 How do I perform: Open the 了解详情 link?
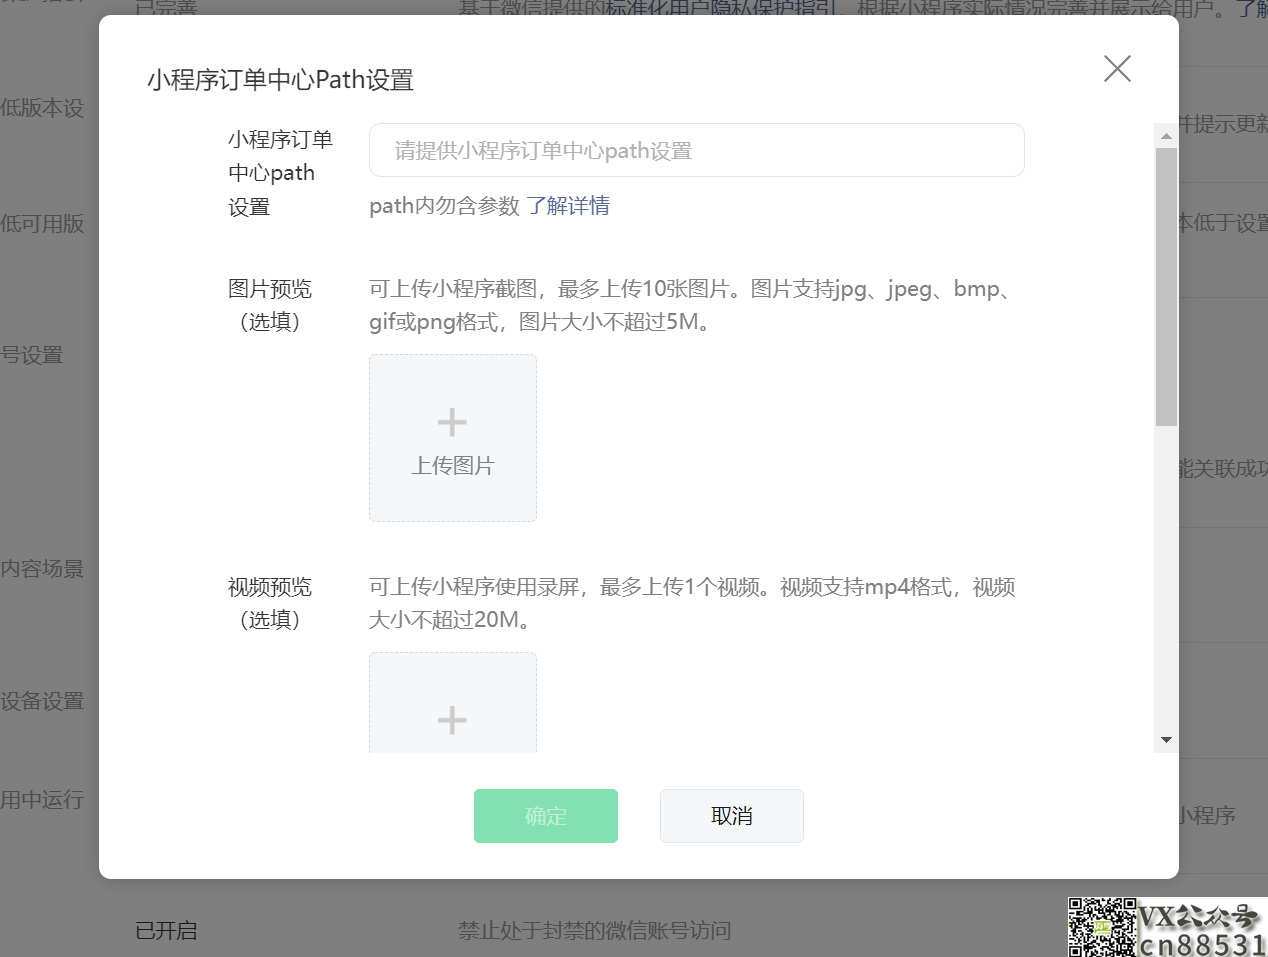pos(568,206)
